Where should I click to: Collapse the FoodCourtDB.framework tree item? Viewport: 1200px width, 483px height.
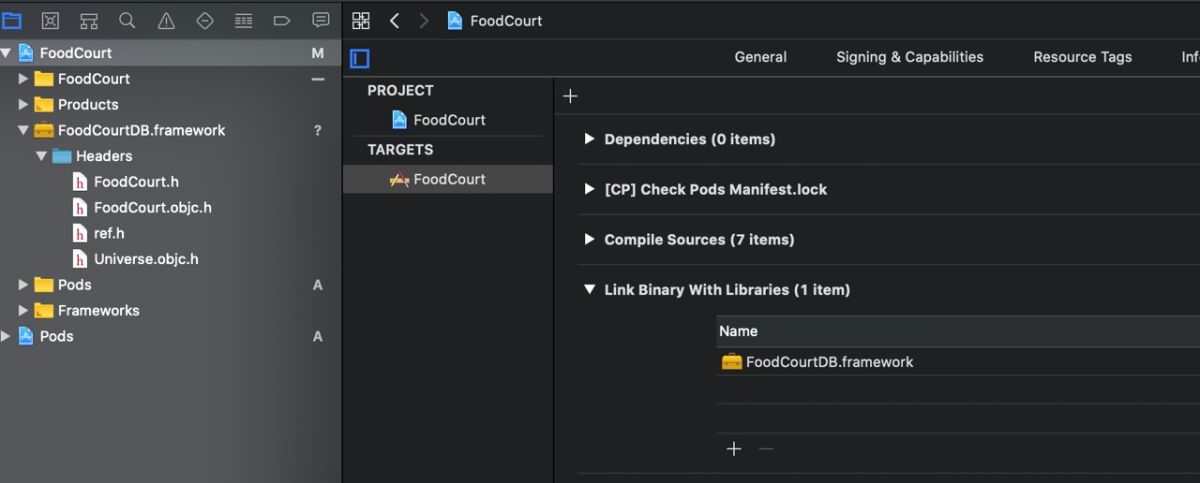tap(23, 130)
